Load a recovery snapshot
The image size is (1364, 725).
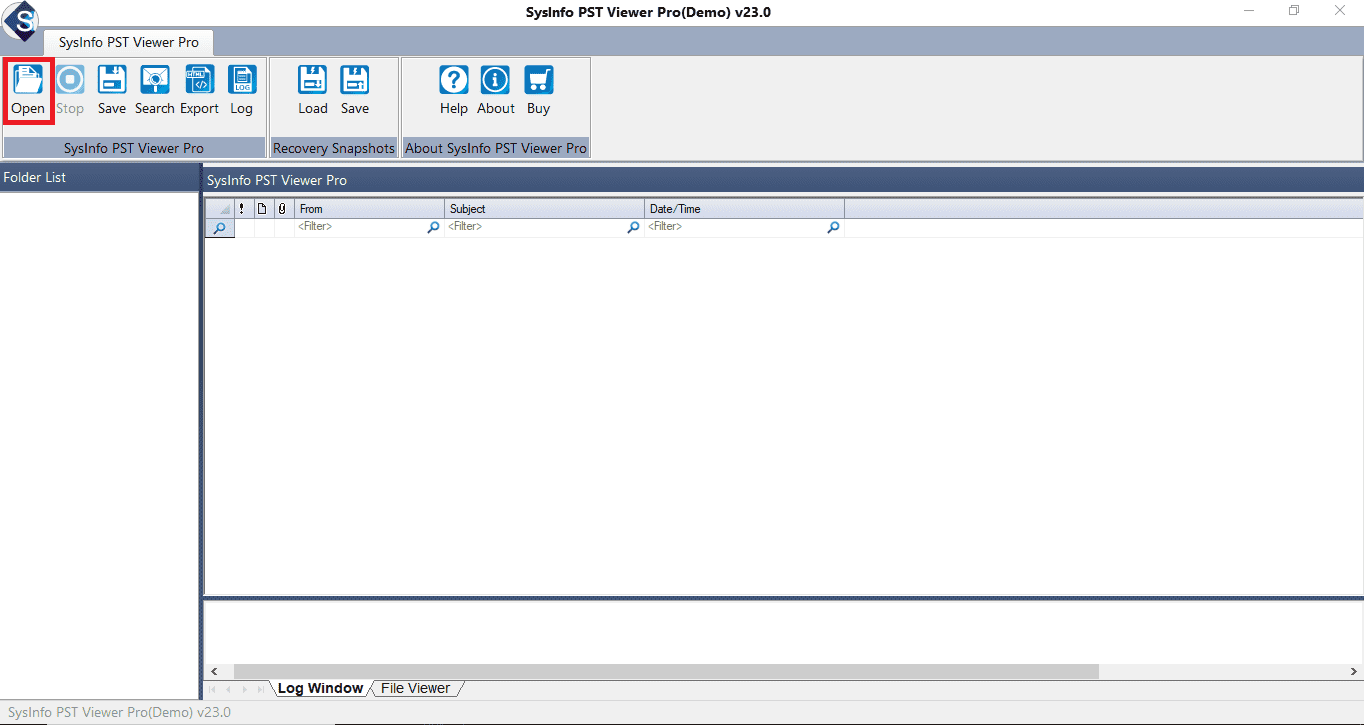coord(313,90)
